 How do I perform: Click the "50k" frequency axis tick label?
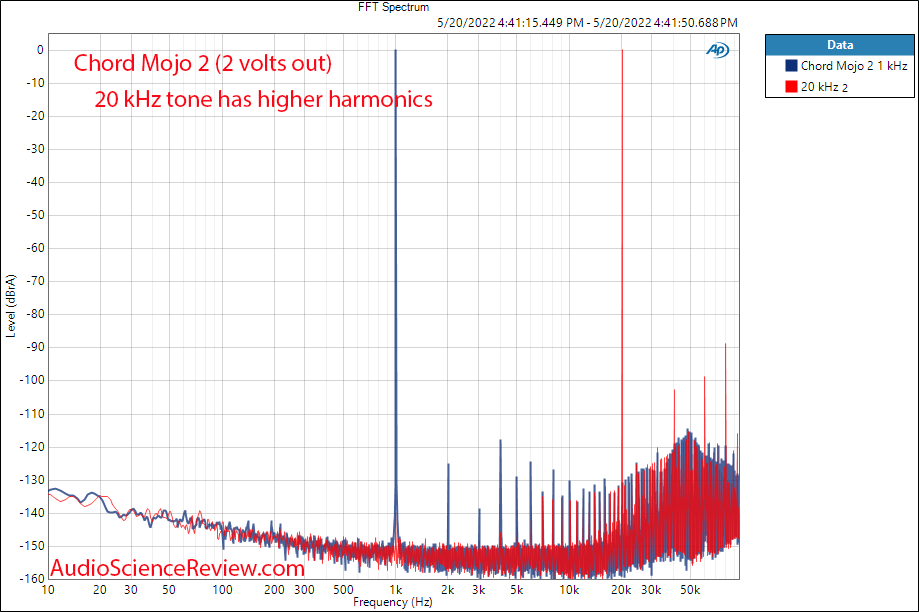coord(690,590)
